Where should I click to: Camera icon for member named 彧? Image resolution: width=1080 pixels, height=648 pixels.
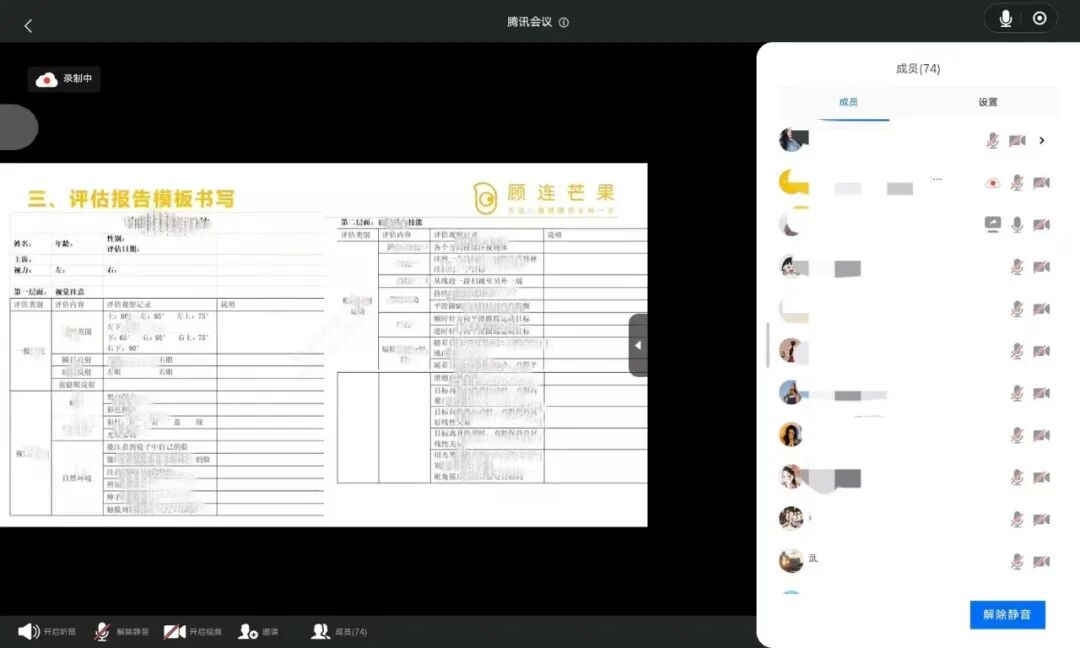1041,561
